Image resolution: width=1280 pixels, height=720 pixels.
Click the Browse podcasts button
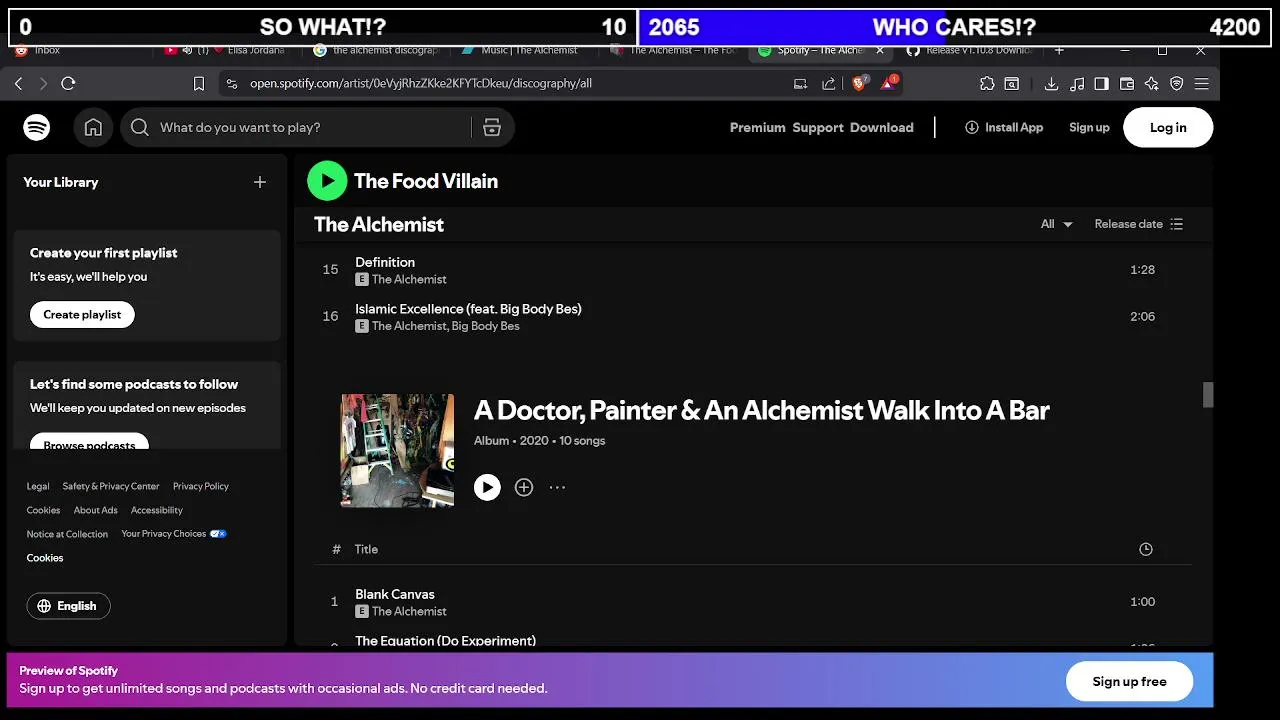pyautogui.click(x=89, y=443)
